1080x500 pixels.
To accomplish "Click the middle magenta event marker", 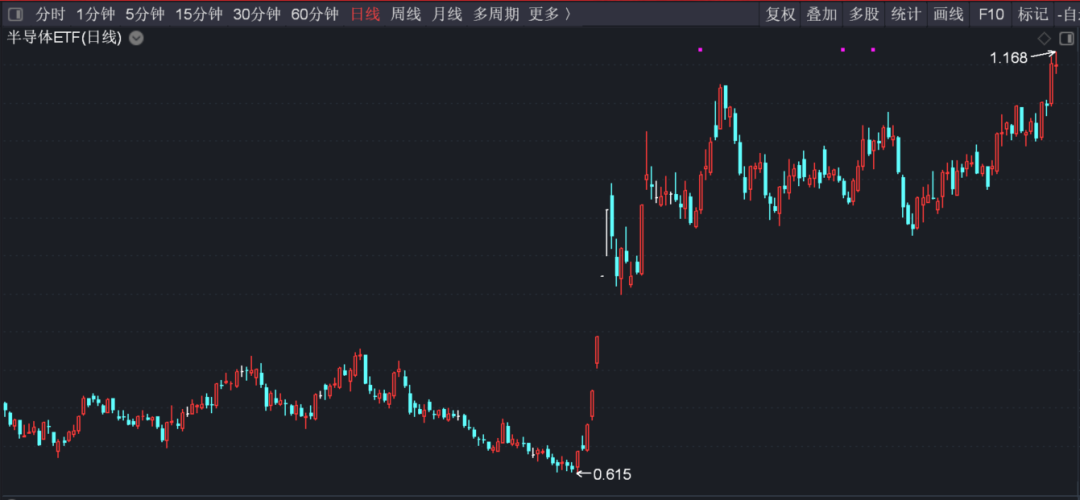I will (x=842, y=50).
